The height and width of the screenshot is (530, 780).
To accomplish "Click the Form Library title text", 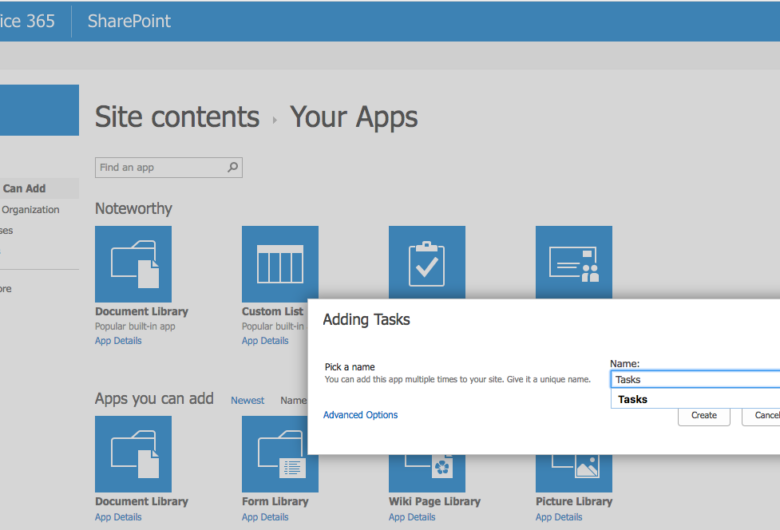I will coord(275,501).
